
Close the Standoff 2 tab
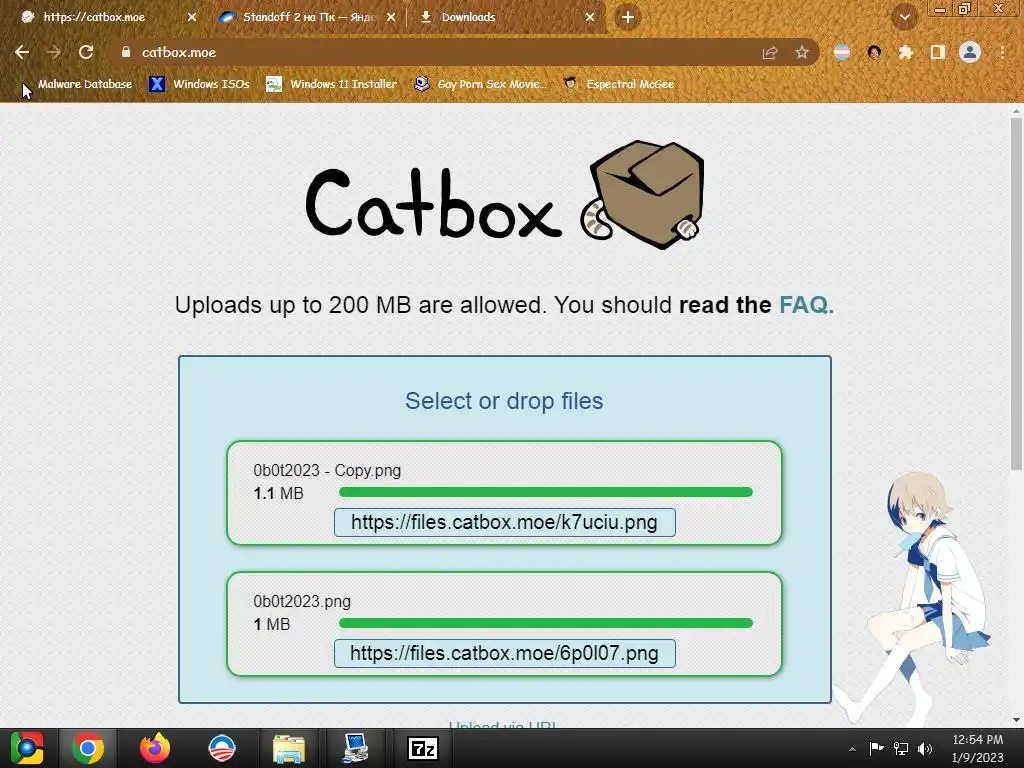391,18
